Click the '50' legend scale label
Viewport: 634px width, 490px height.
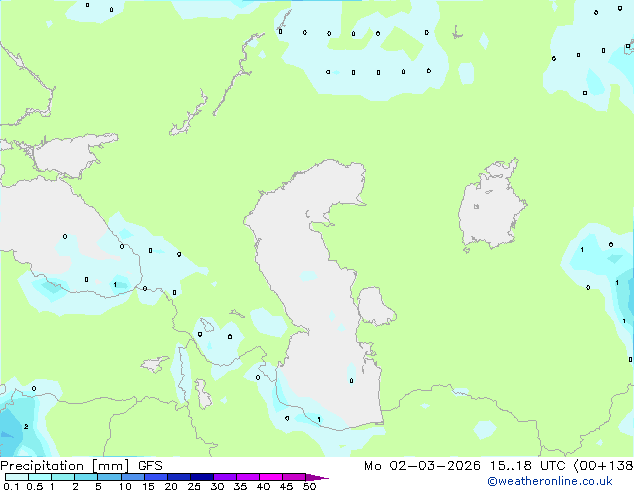pyautogui.click(x=309, y=486)
